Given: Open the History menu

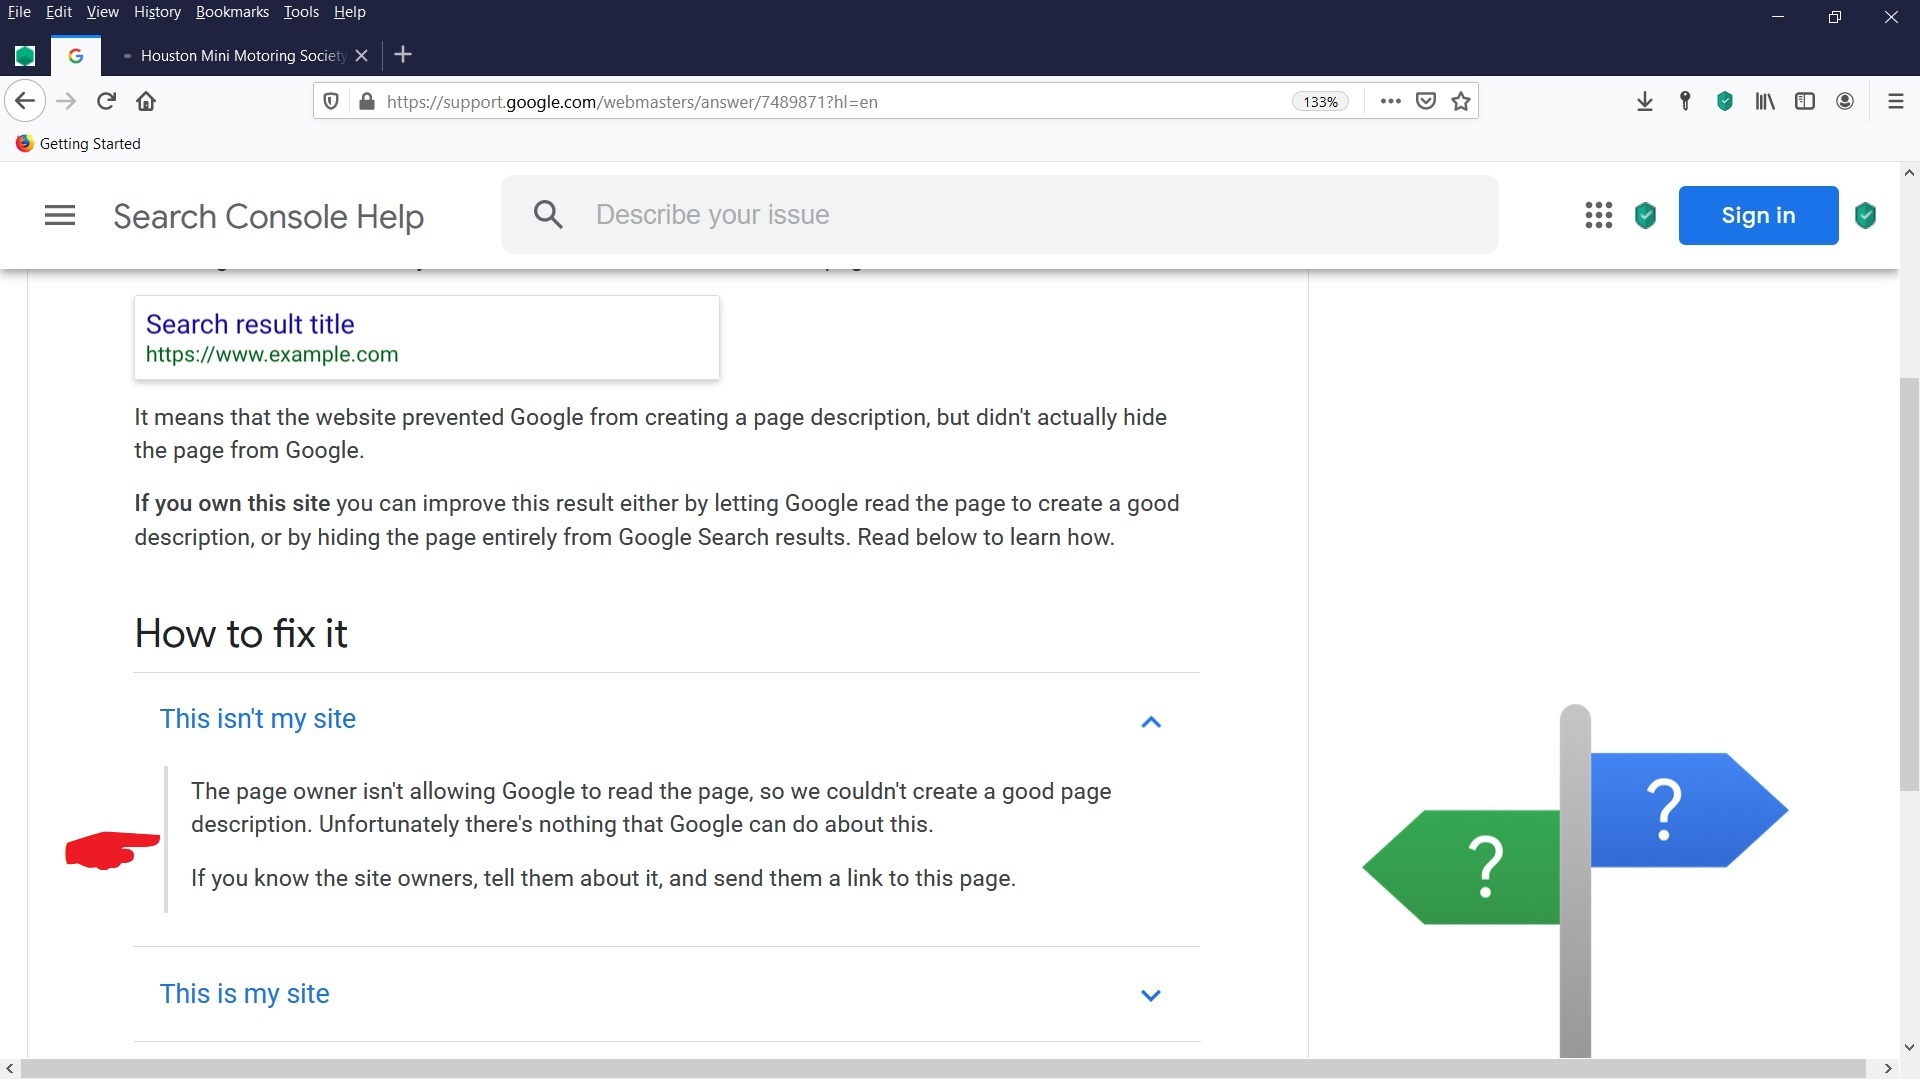Looking at the screenshot, I should (157, 12).
